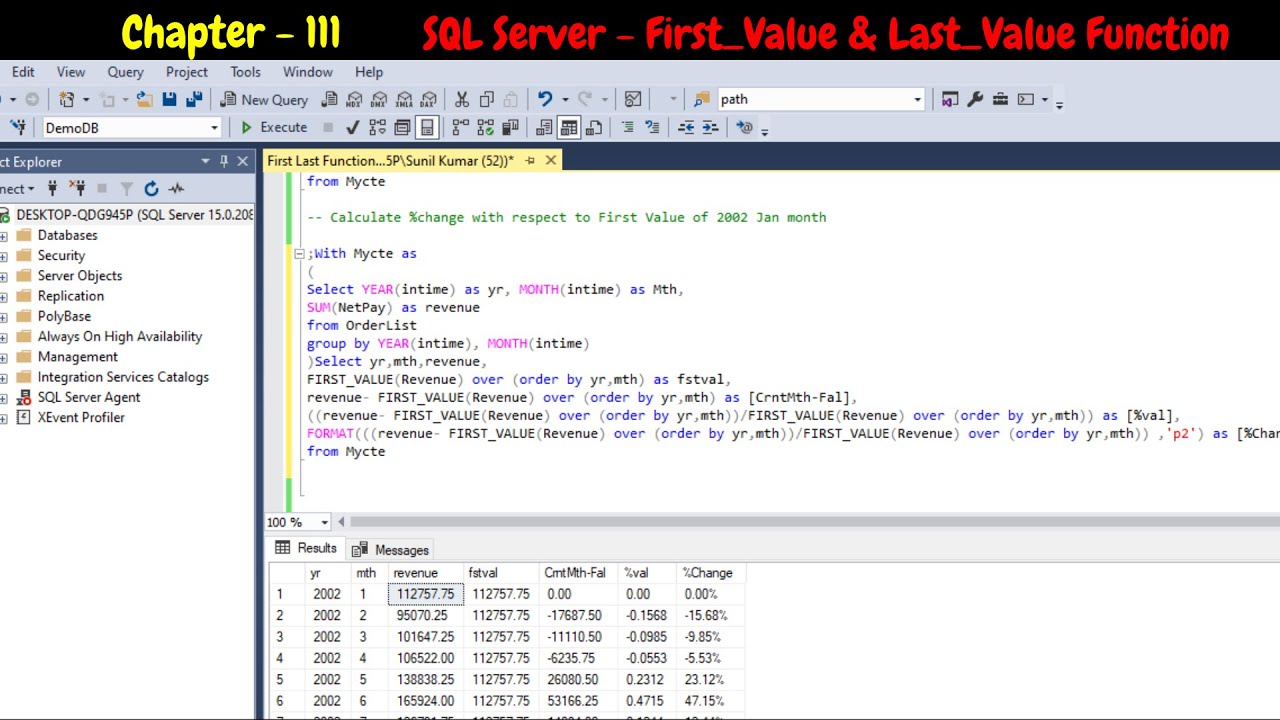Switch to the Results tab
The image size is (1280, 720).
306,548
